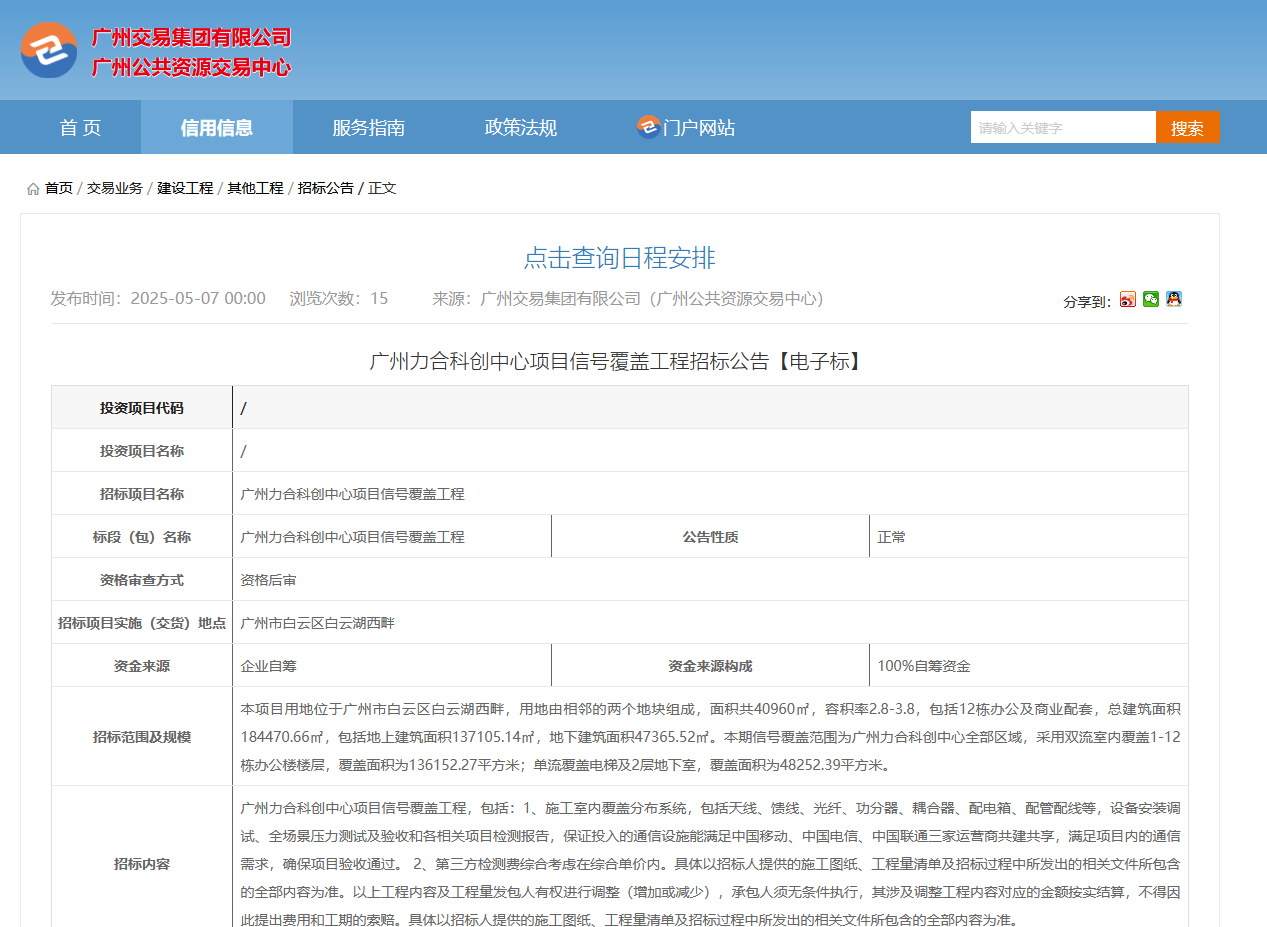Go to 建设工程 via breadcrumb trail
This screenshot has height=927, width=1267.
point(186,187)
